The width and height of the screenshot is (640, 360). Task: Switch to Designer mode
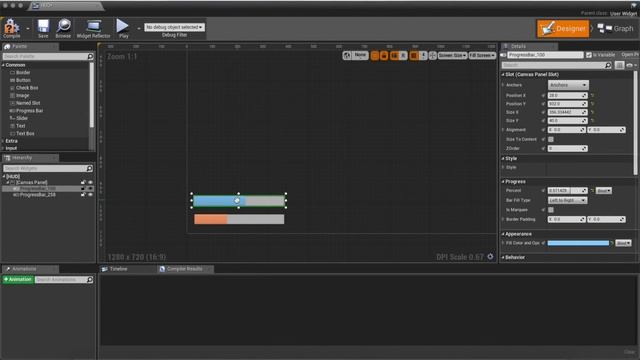click(x=563, y=29)
